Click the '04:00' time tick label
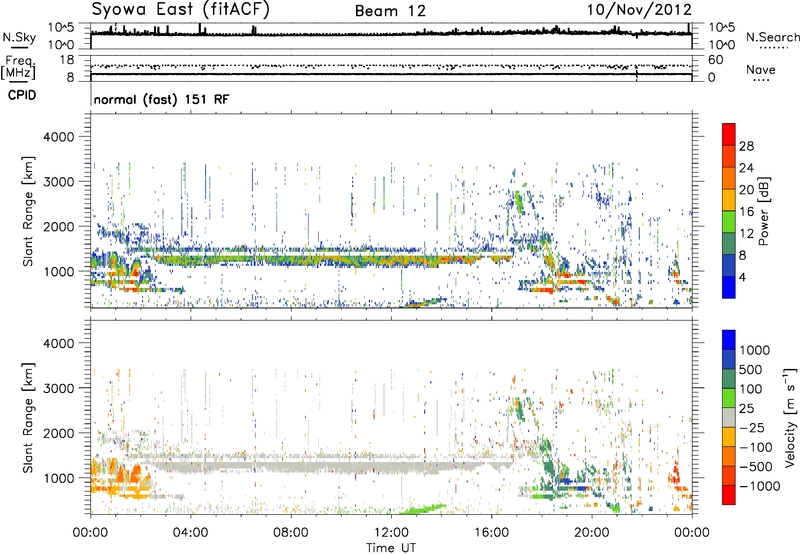 click(190, 533)
